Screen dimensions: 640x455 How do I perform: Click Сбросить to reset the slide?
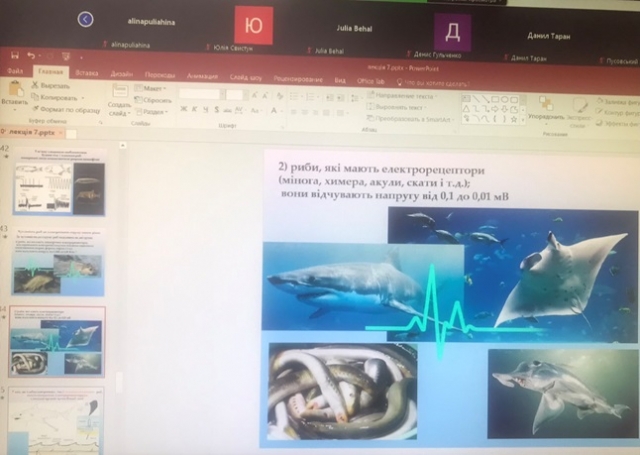[153, 100]
